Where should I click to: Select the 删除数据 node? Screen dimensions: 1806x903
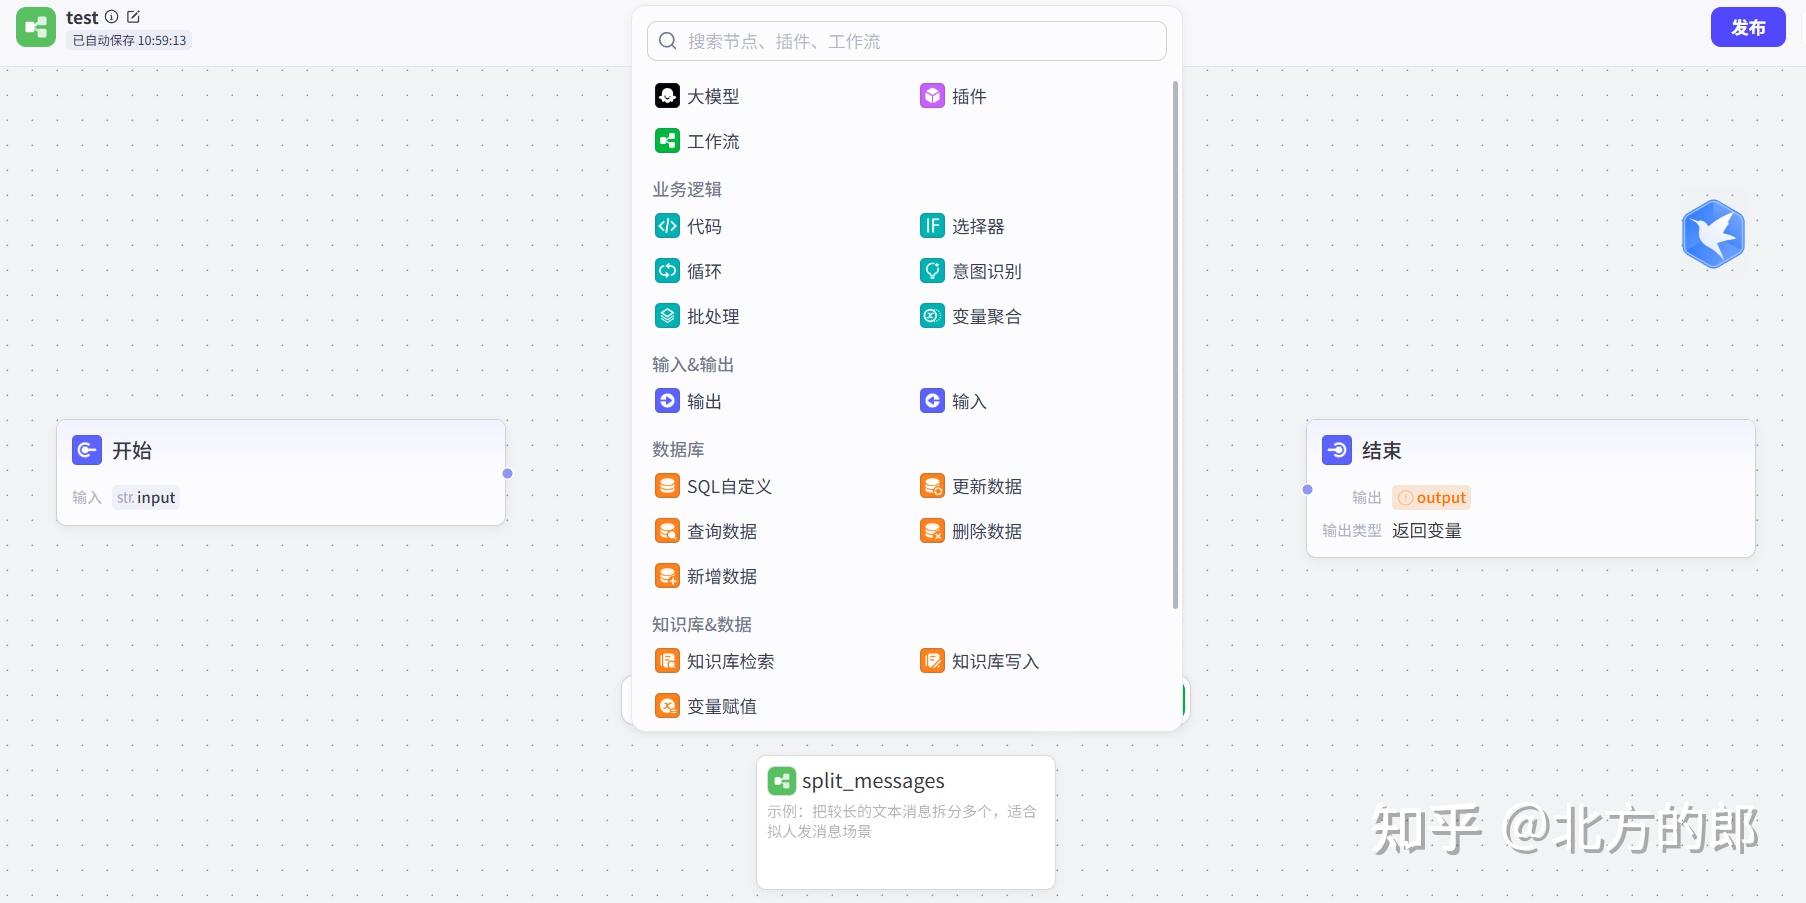point(971,531)
